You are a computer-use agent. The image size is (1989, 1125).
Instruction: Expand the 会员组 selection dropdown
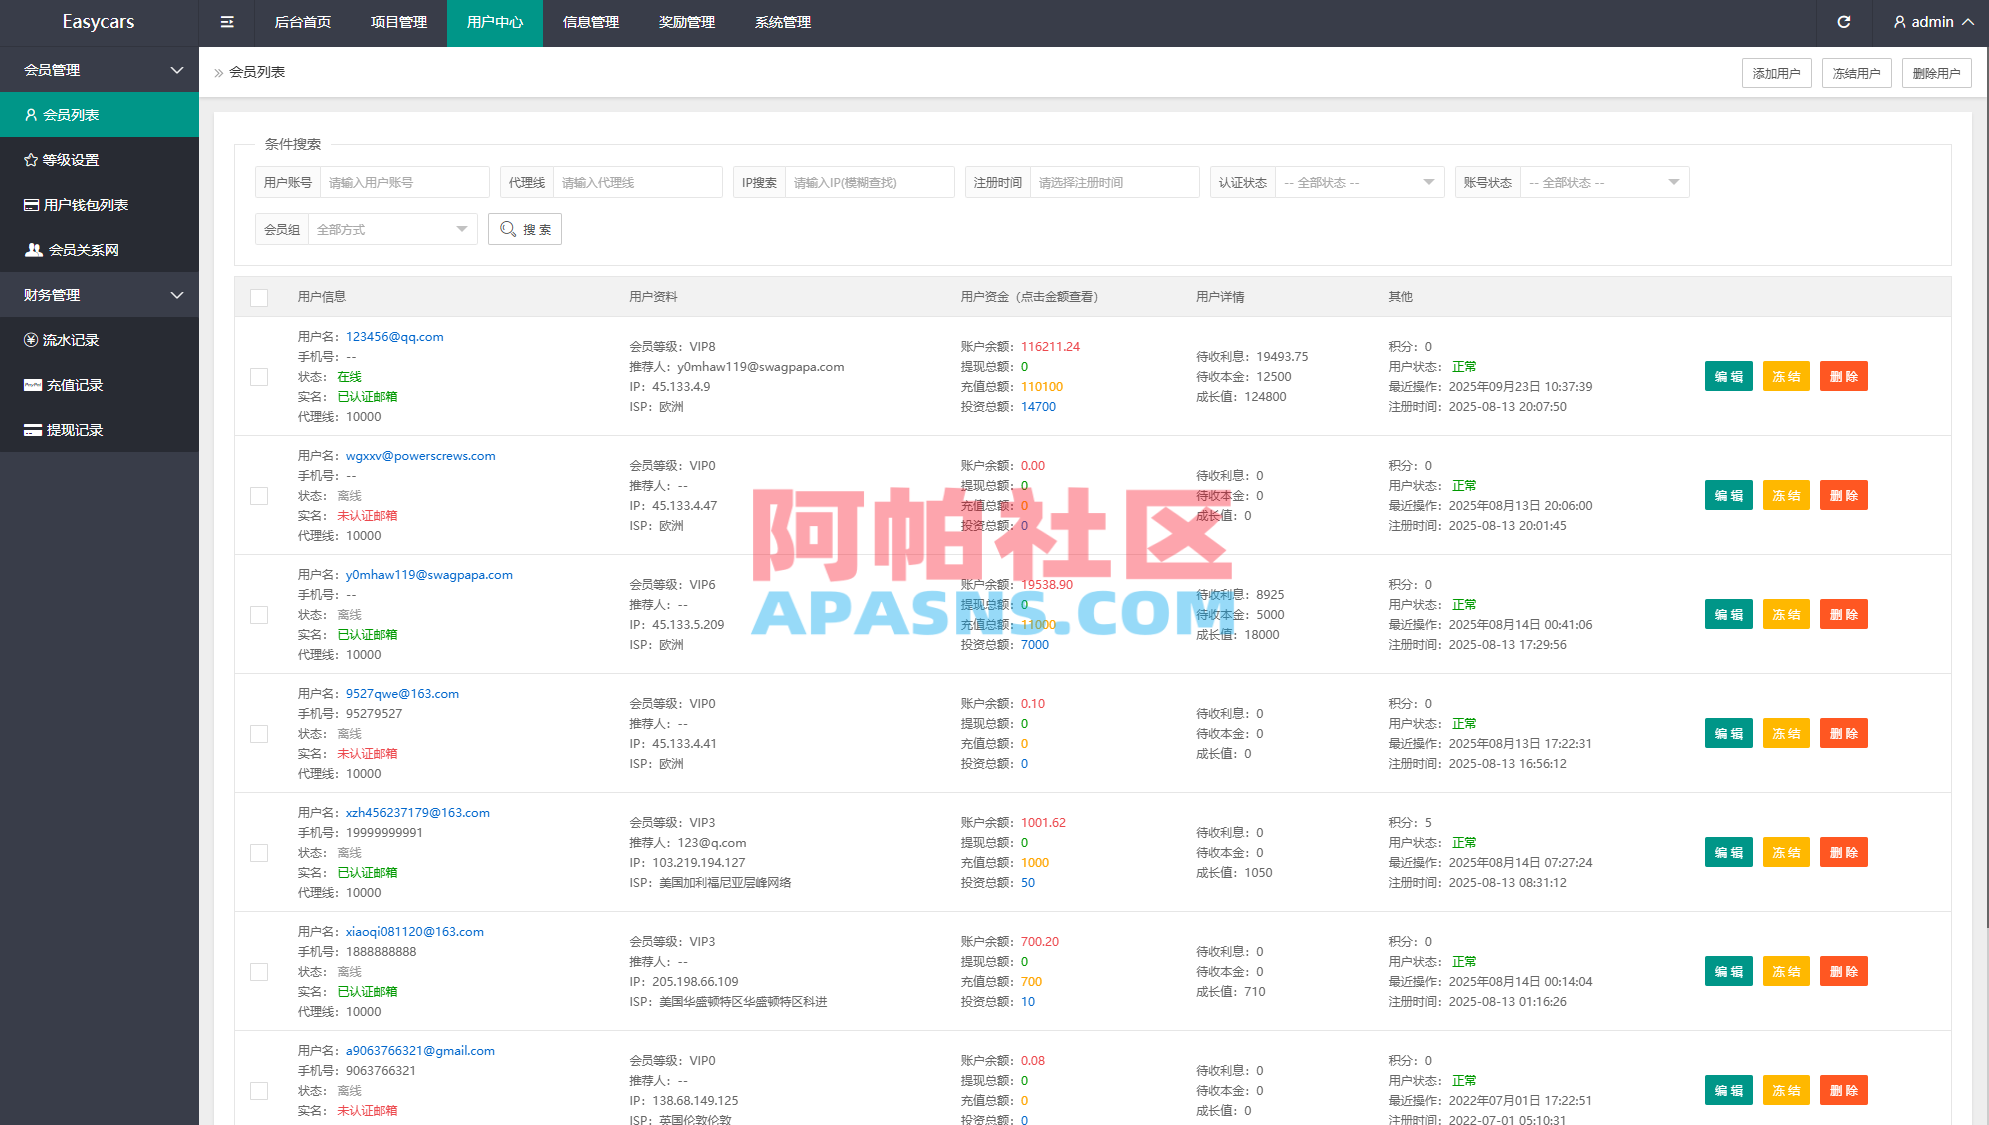[392, 229]
